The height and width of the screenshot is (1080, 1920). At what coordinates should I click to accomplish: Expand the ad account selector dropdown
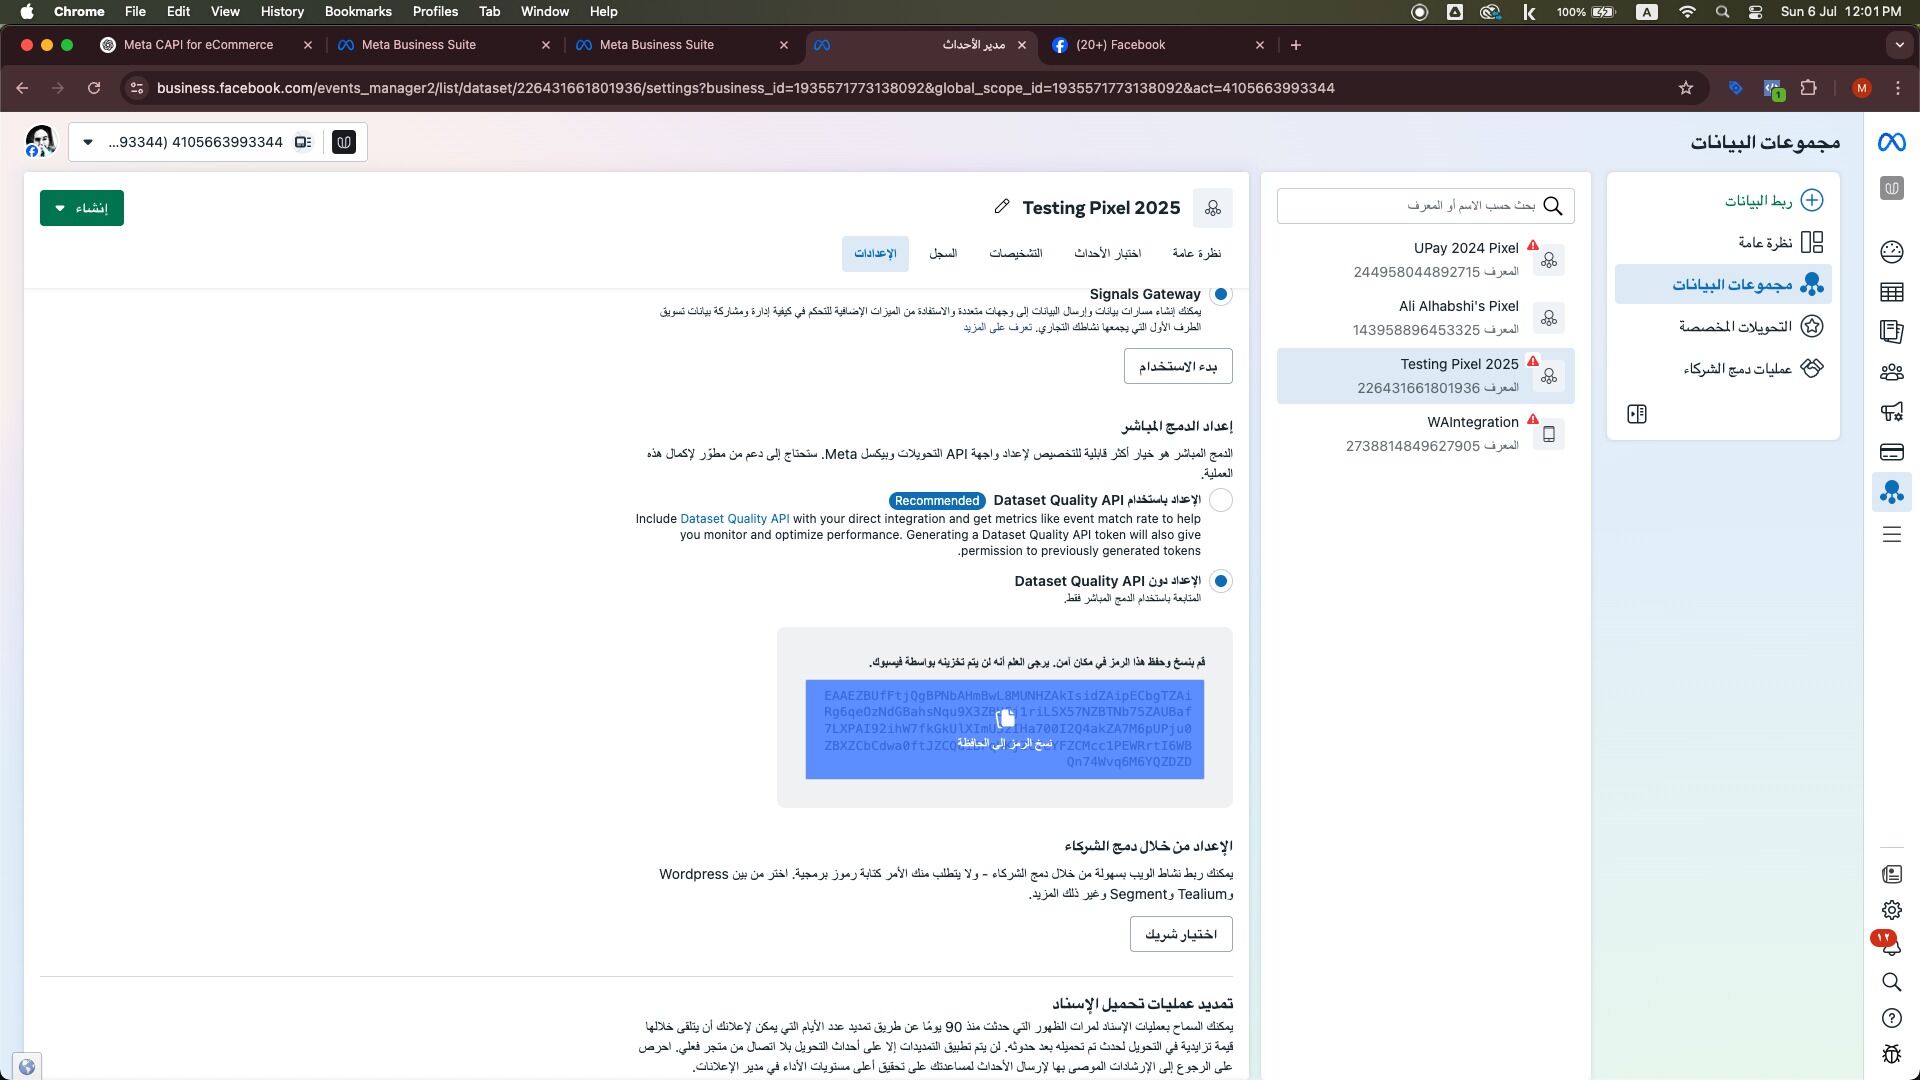pyautogui.click(x=88, y=142)
